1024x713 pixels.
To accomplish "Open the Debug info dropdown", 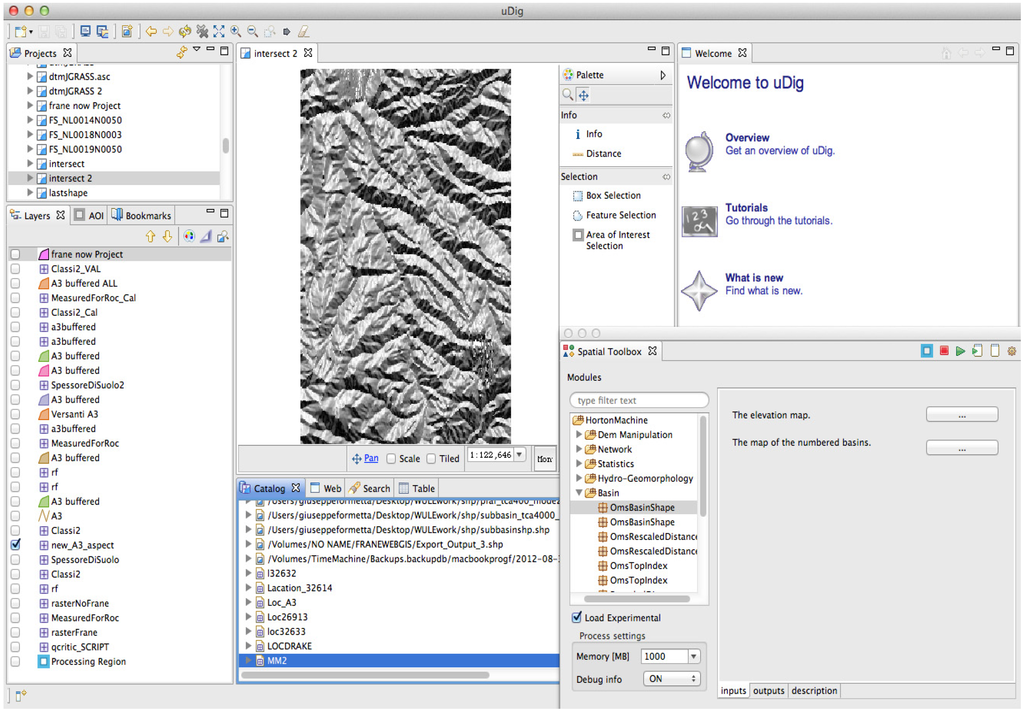I will tap(670, 679).
